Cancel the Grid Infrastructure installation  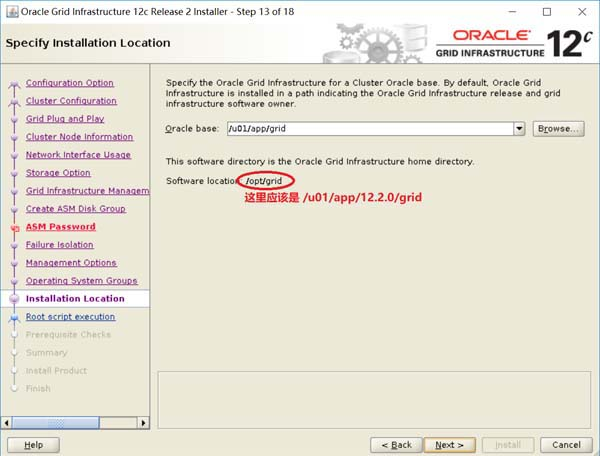click(x=566, y=445)
